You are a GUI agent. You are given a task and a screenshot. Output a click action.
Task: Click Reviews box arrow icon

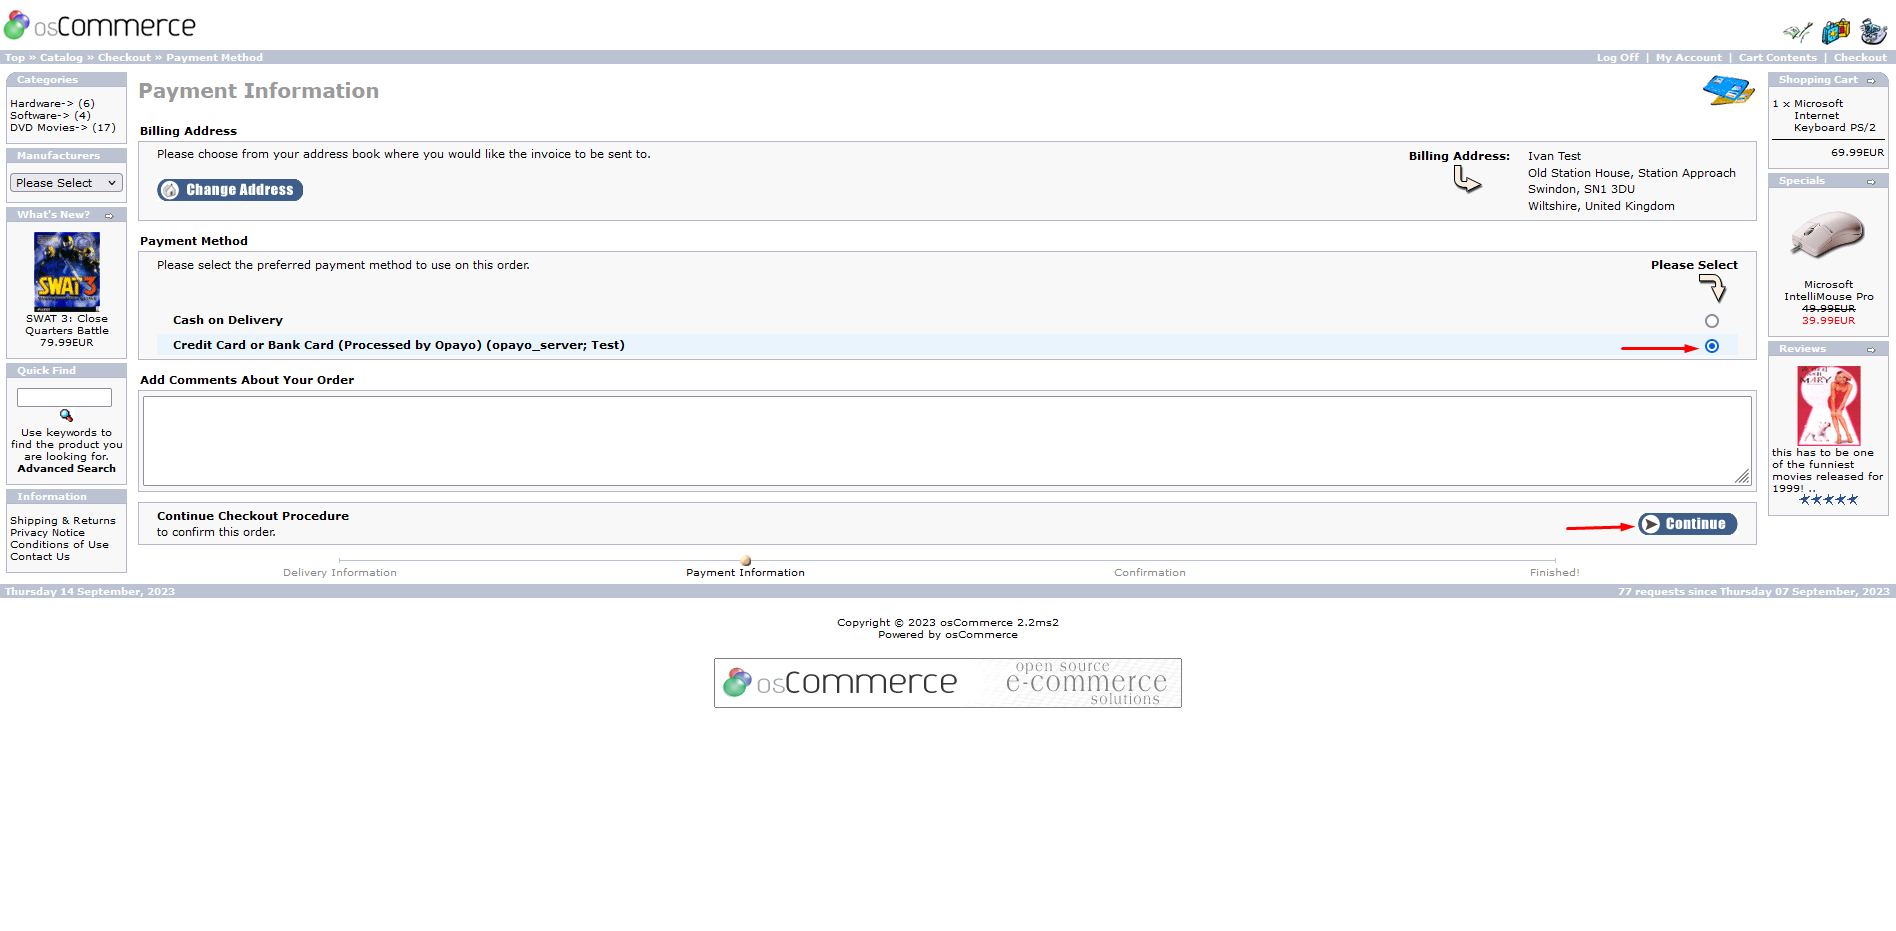point(1871,349)
